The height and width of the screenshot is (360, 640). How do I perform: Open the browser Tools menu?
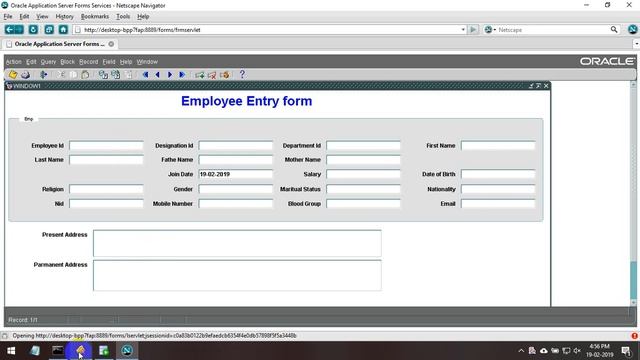coord(123,16)
